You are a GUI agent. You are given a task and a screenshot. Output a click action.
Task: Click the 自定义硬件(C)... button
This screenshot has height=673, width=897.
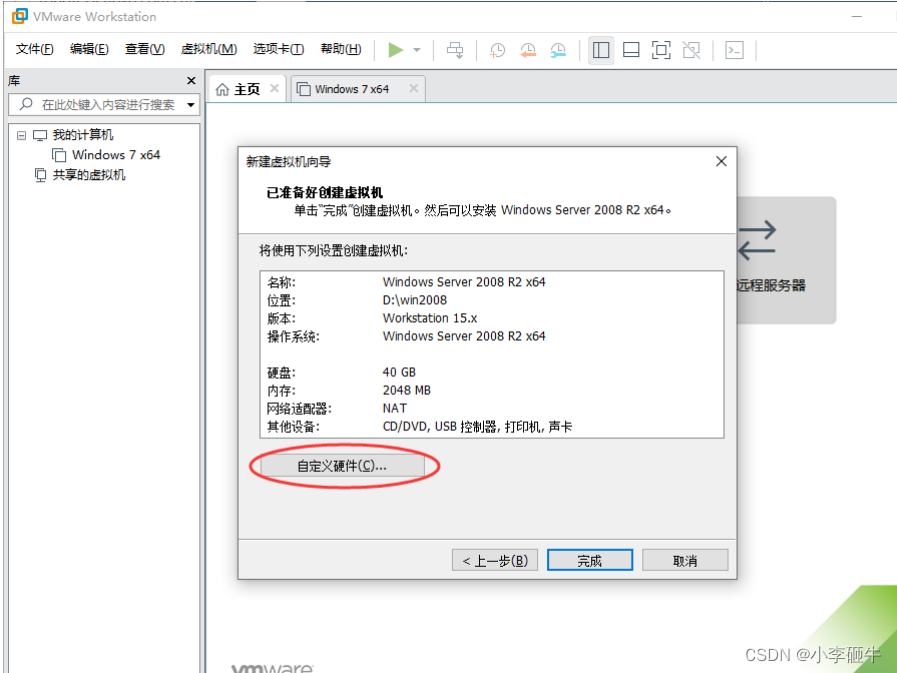(x=342, y=466)
